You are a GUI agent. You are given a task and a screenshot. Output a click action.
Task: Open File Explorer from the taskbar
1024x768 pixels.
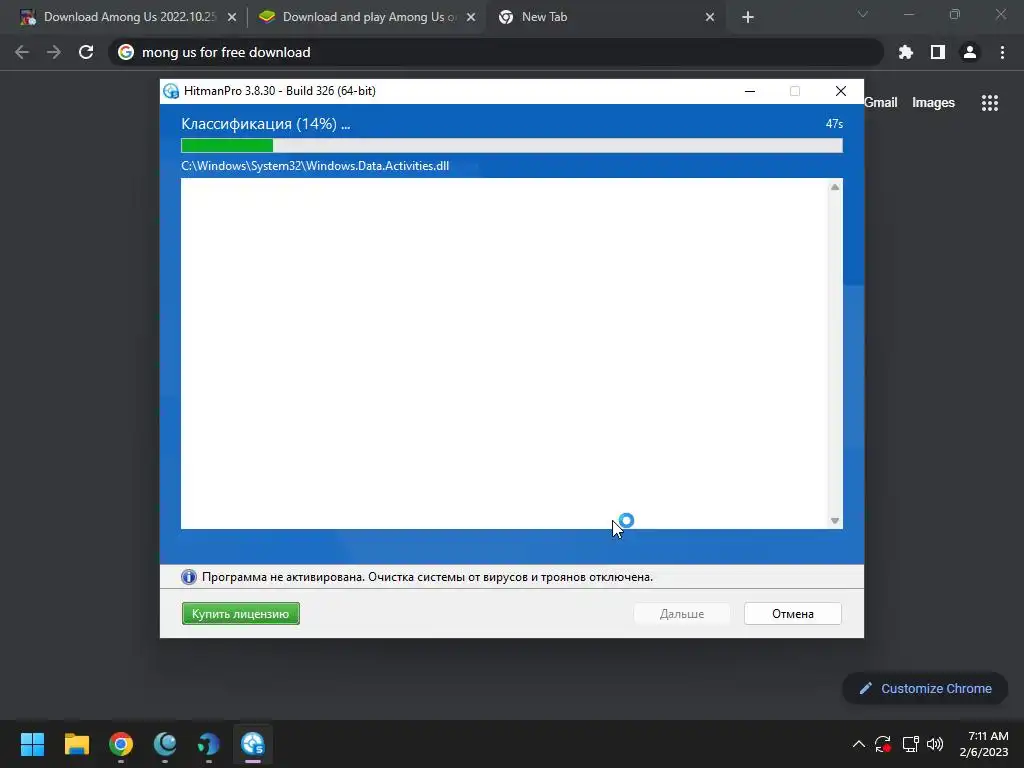tap(76, 744)
